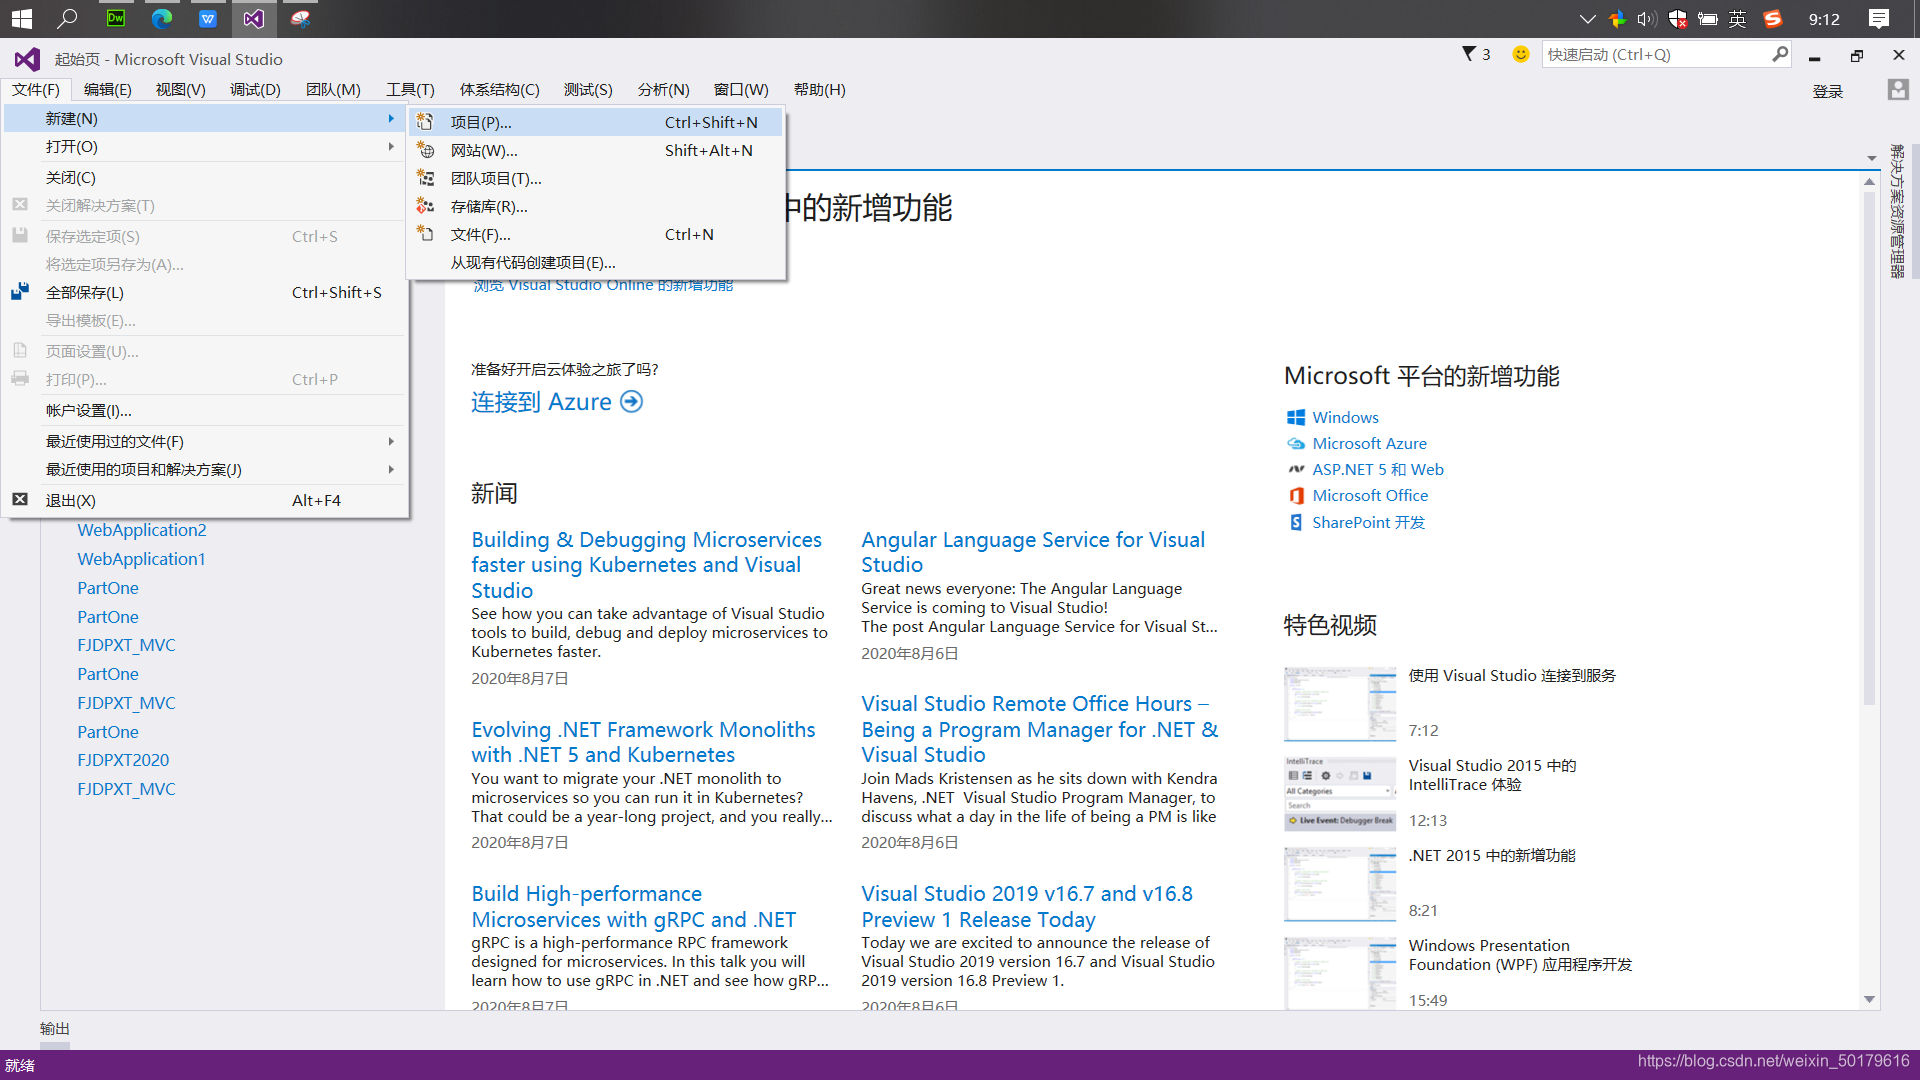This screenshot has width=1920, height=1080.
Task: Open Microsoft Edge from the taskbar
Action: (162, 18)
